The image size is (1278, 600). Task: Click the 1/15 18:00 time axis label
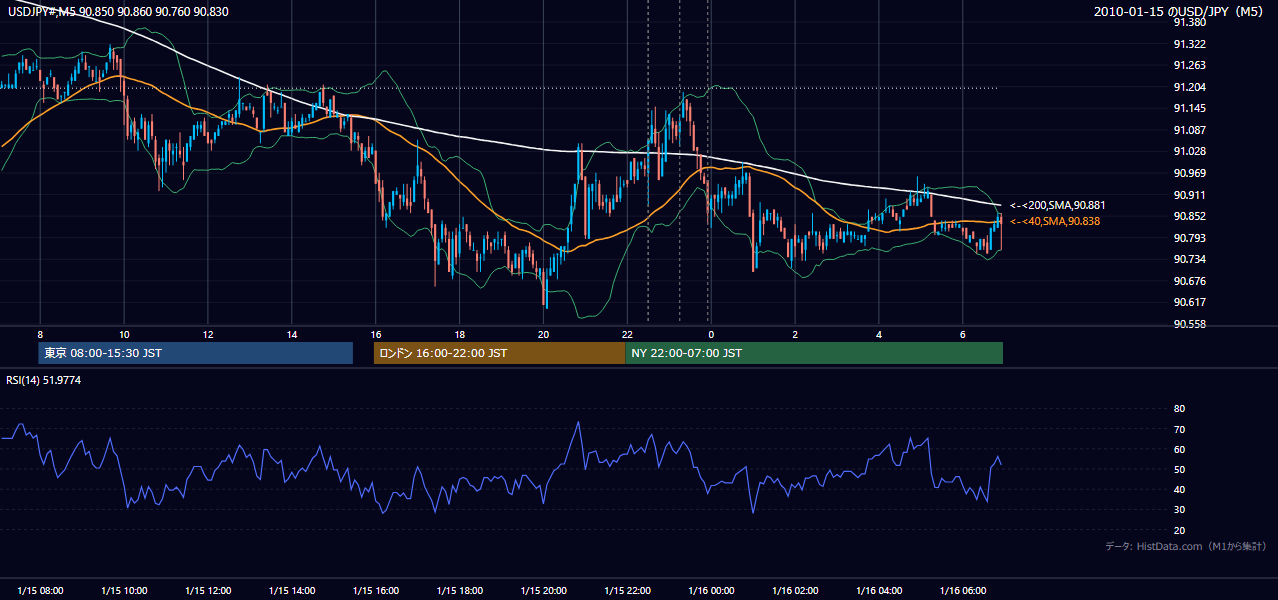(460, 590)
